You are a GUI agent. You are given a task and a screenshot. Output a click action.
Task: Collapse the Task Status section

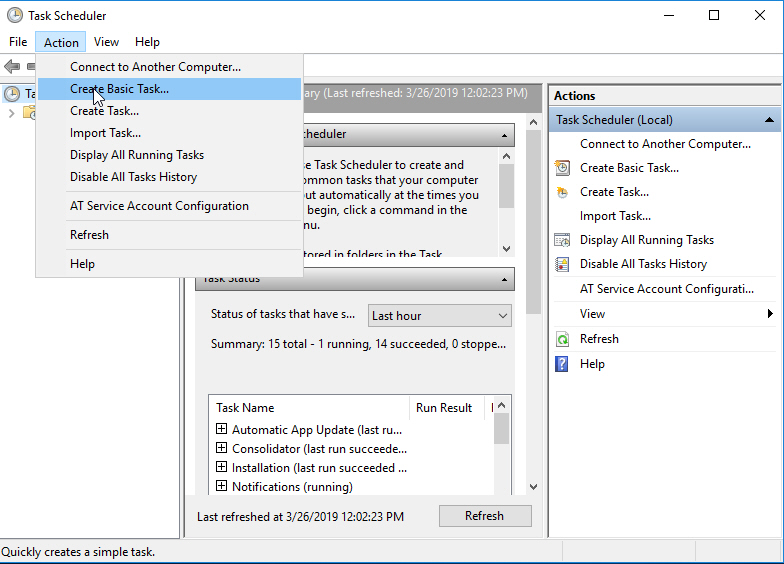[x=505, y=279]
